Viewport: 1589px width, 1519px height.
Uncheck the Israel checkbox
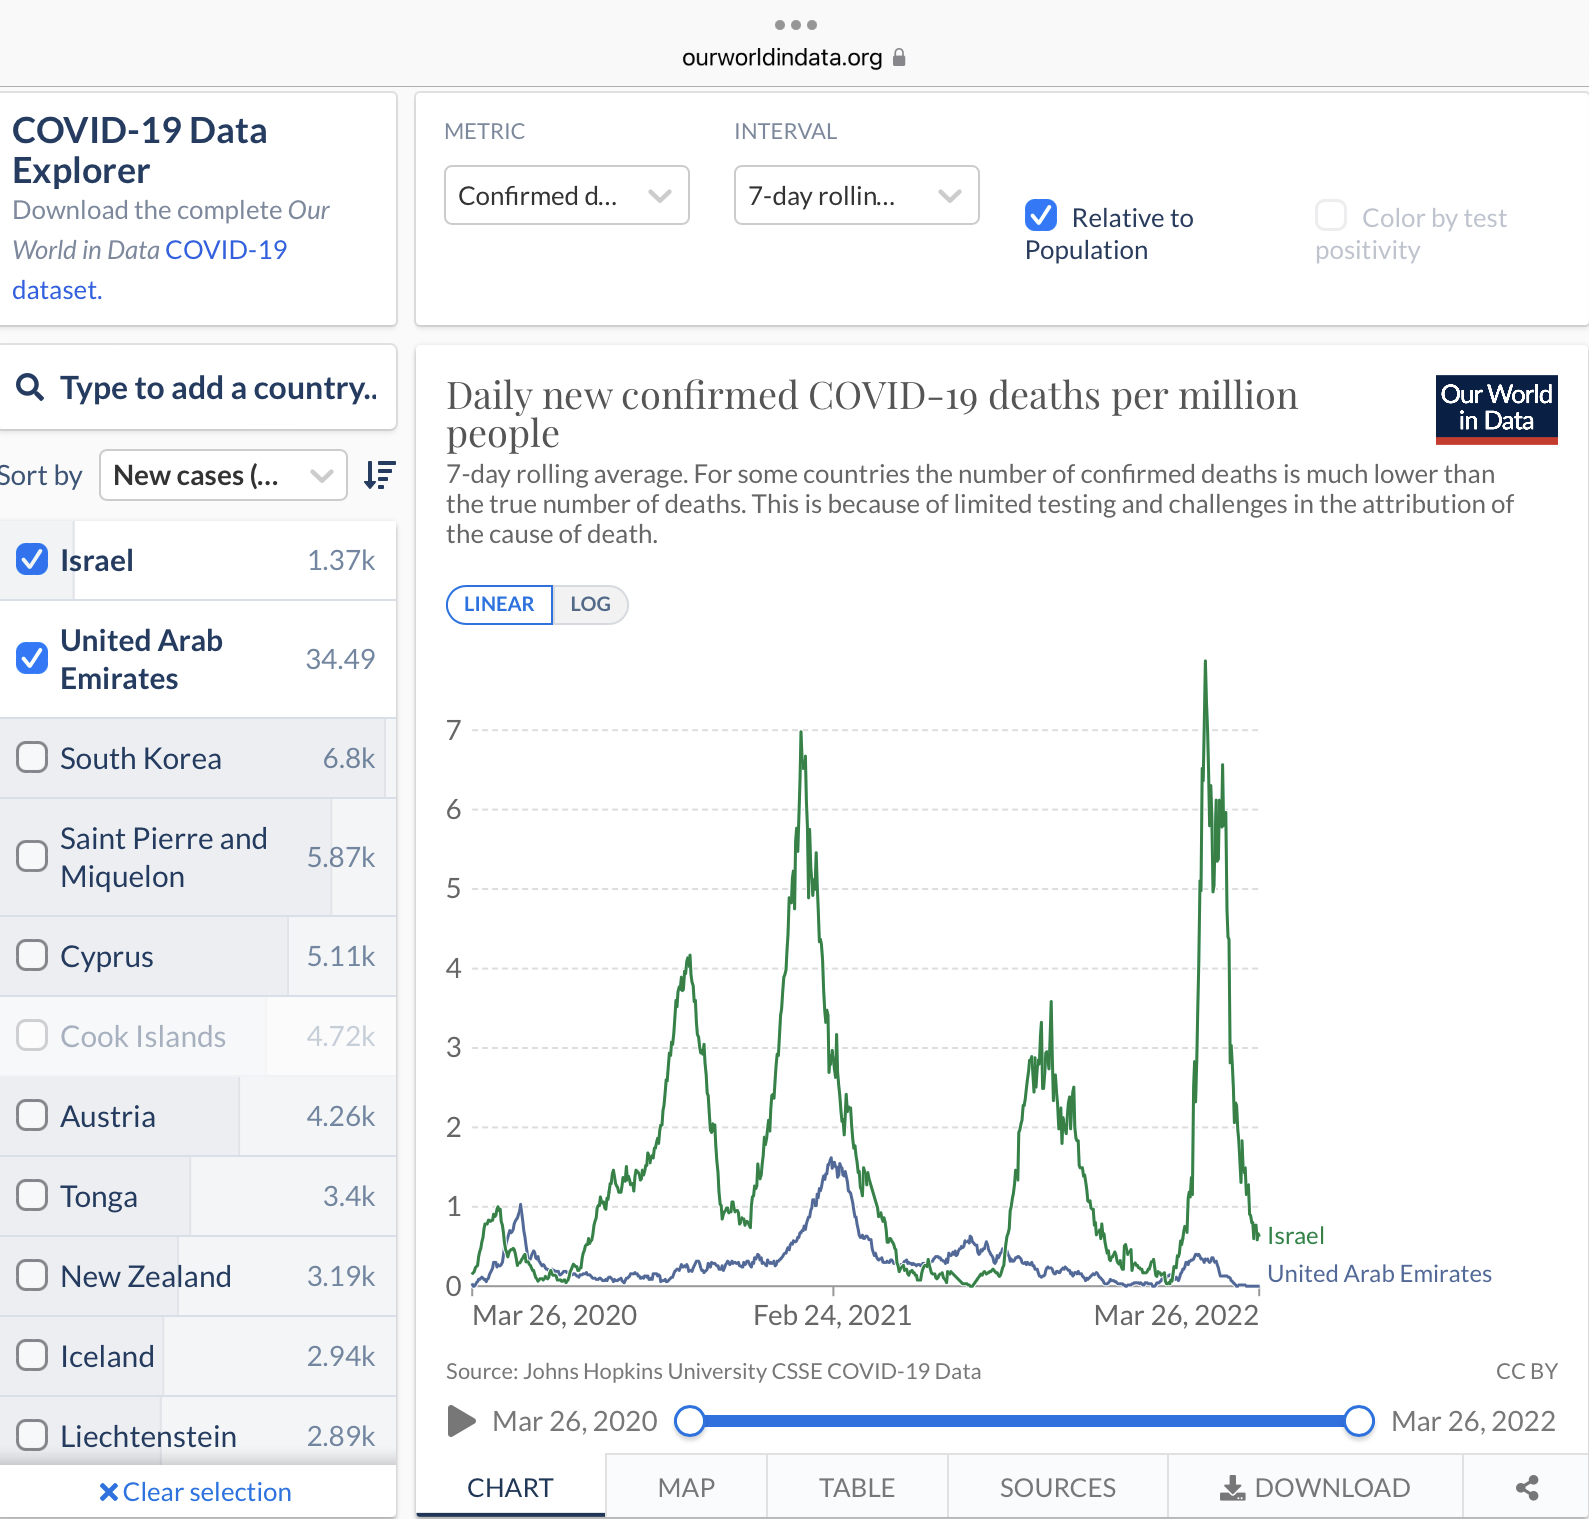point(32,560)
